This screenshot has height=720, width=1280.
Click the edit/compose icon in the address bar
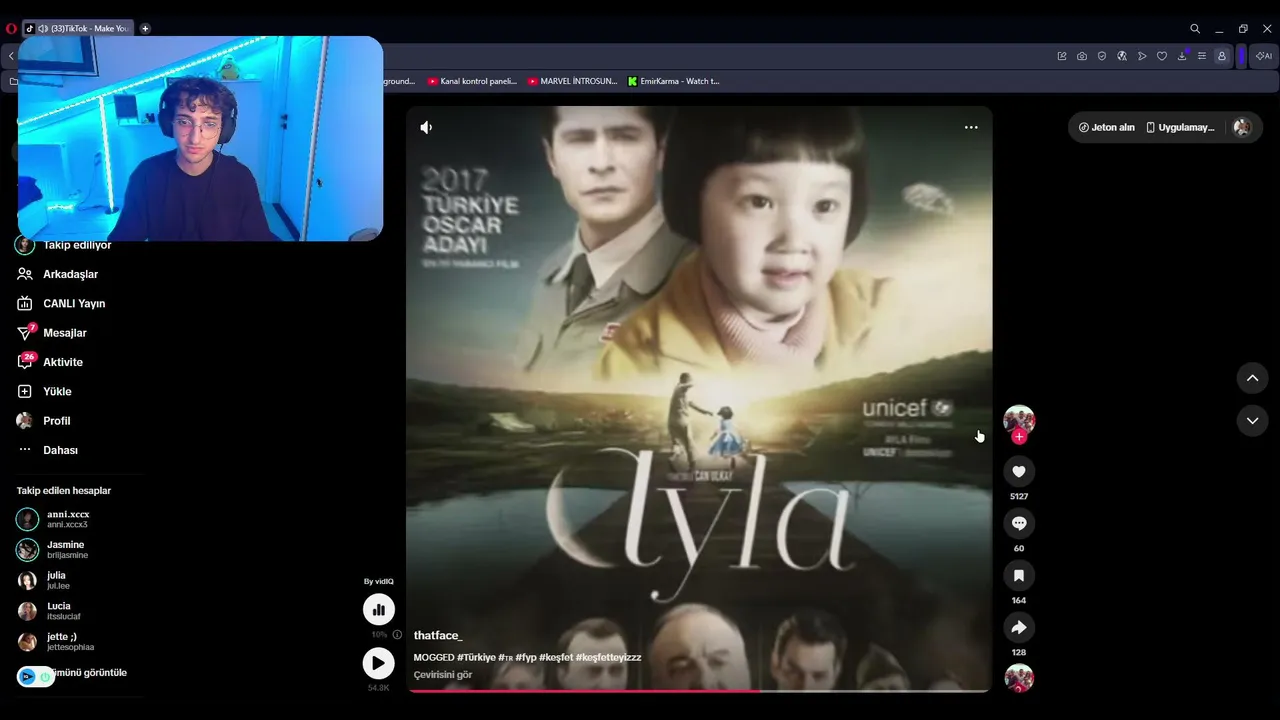click(1062, 56)
